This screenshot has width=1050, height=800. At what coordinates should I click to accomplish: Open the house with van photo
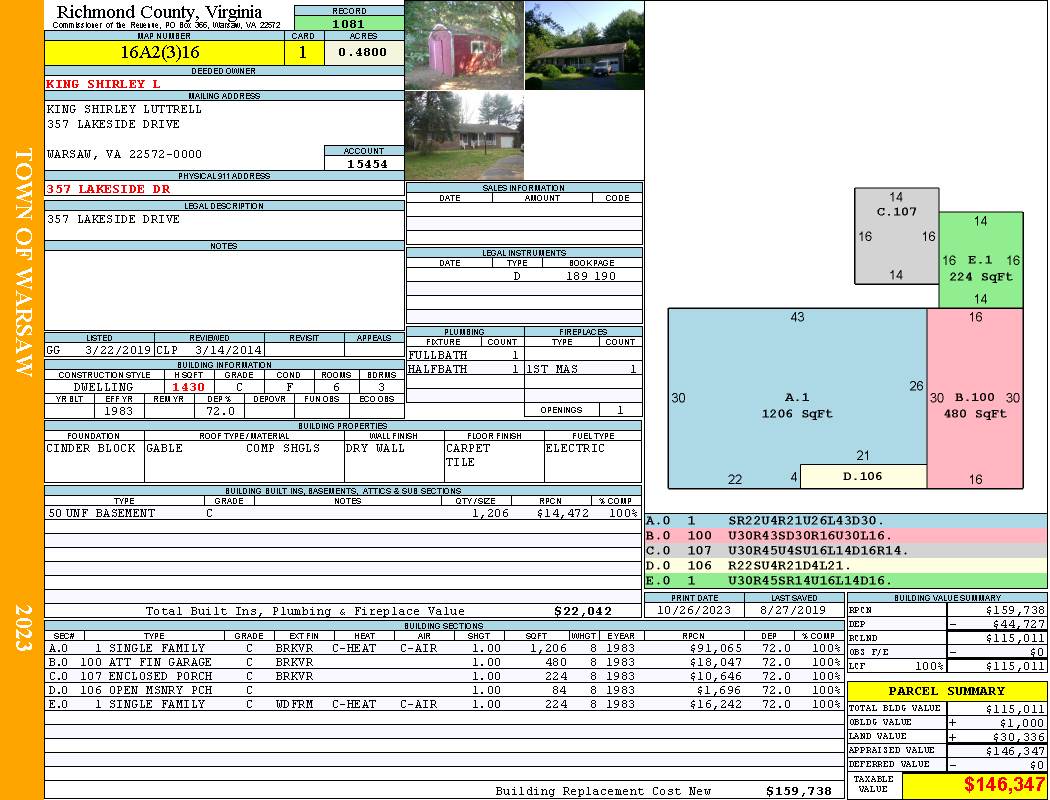pyautogui.click(x=585, y=46)
